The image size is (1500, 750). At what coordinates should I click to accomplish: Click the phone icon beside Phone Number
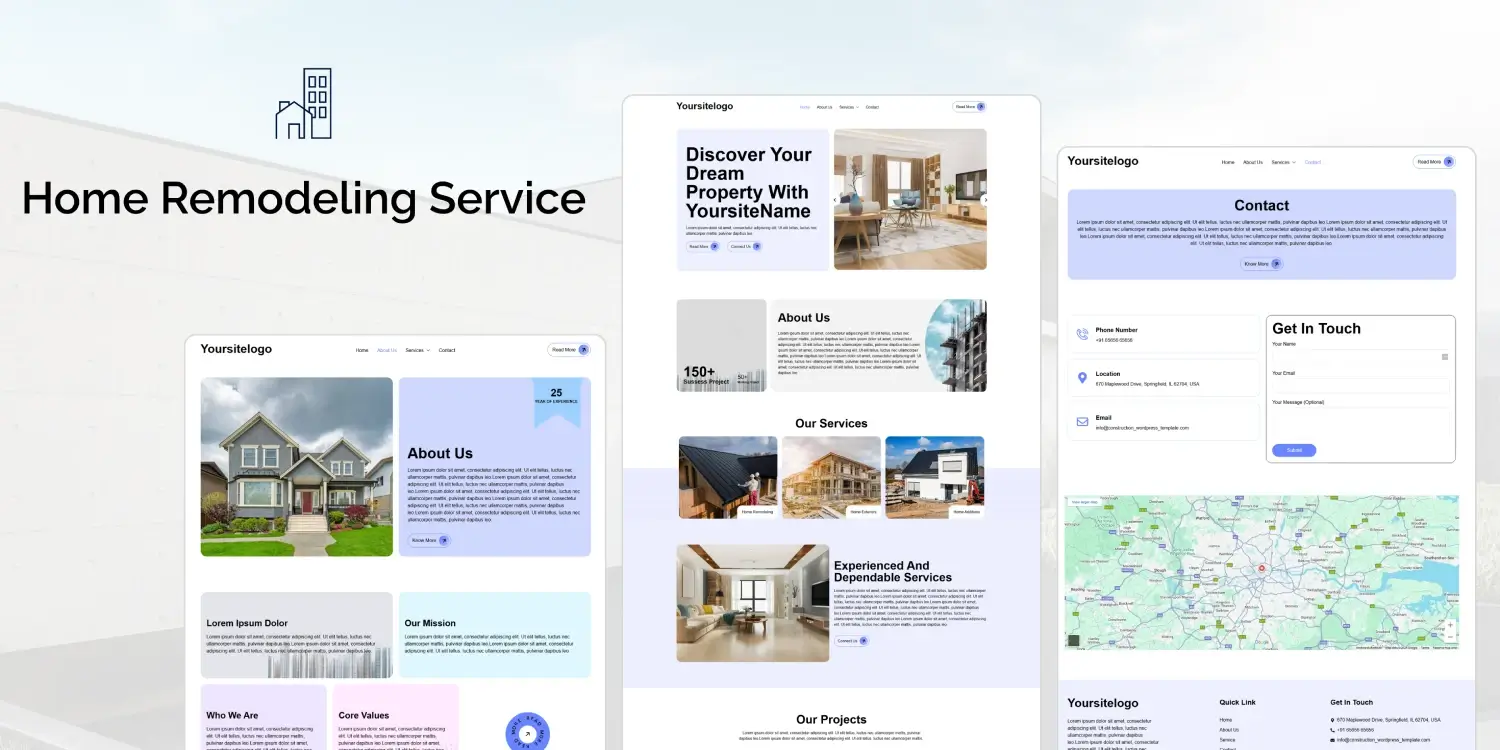1082,334
